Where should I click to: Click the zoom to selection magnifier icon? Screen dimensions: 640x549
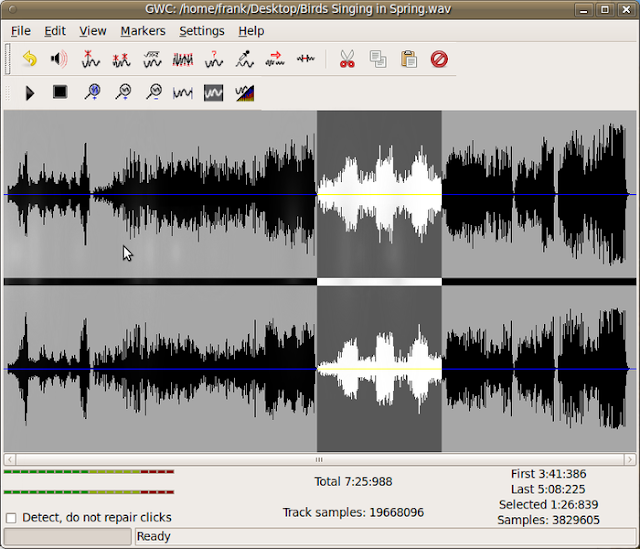(92, 93)
